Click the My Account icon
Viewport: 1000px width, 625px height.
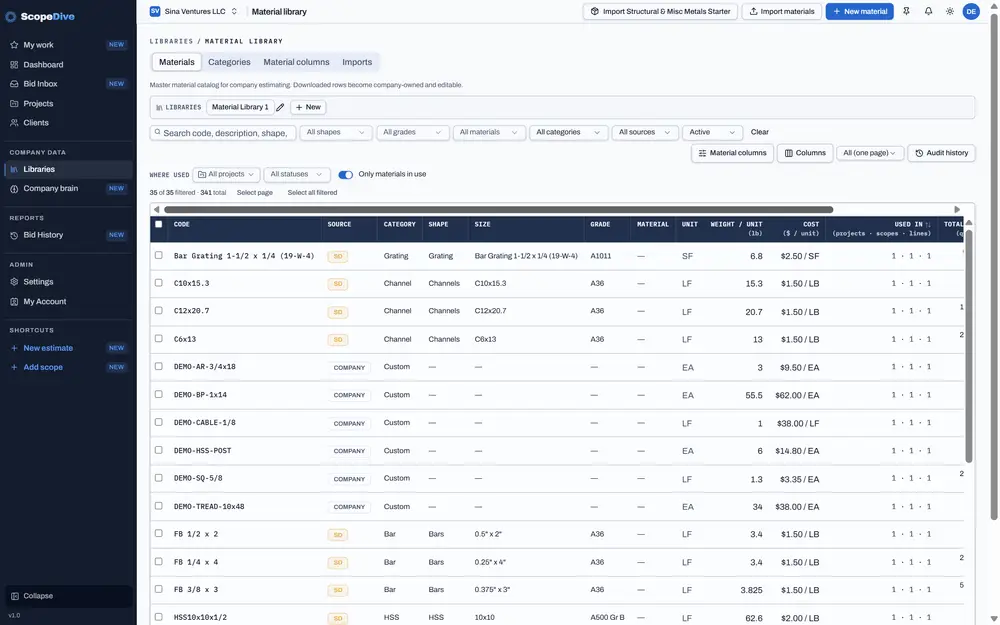click(14, 302)
